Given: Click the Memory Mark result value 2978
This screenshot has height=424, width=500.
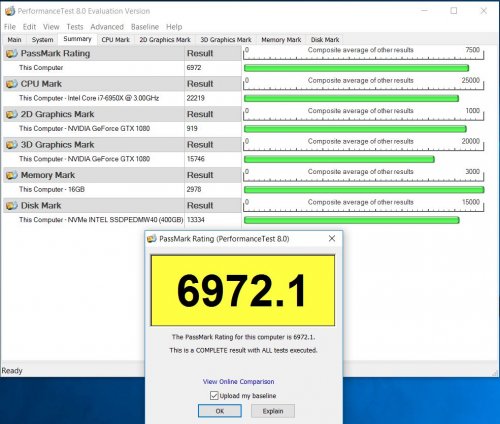Looking at the screenshot, I should [194, 189].
